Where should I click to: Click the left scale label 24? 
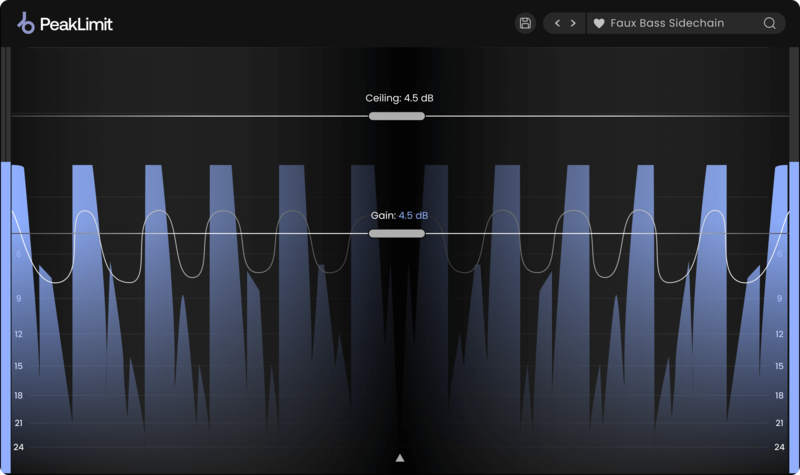click(x=18, y=447)
